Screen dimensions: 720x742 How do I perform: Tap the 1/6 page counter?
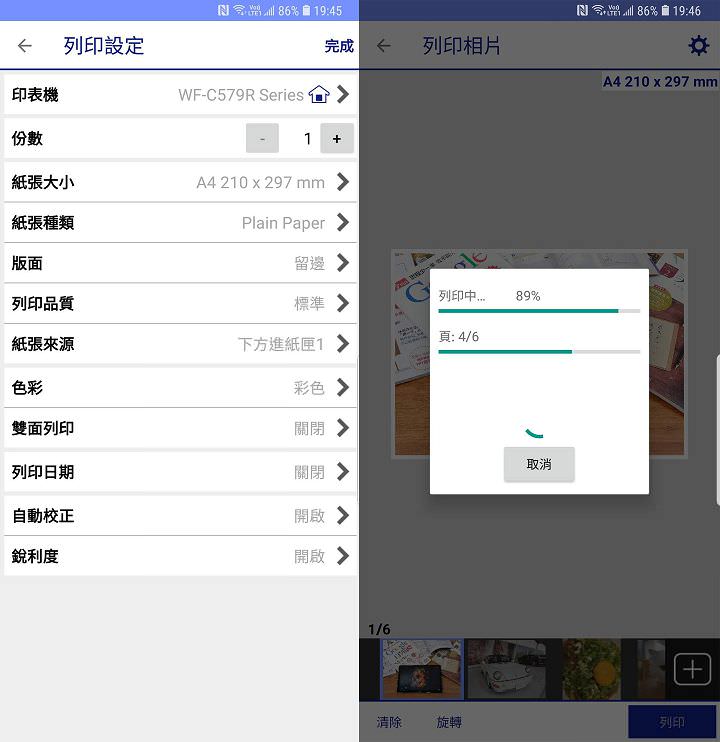(x=379, y=629)
